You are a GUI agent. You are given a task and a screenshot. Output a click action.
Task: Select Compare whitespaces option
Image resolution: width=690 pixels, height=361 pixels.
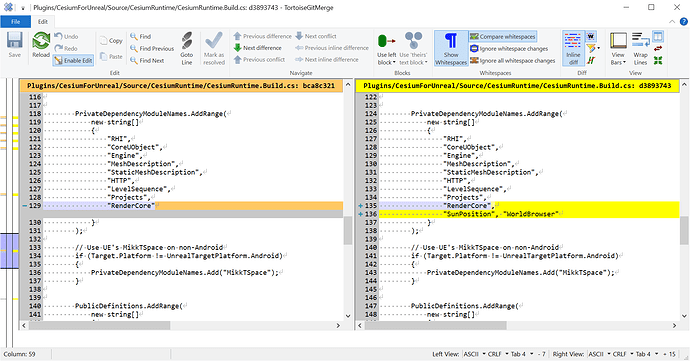point(503,37)
